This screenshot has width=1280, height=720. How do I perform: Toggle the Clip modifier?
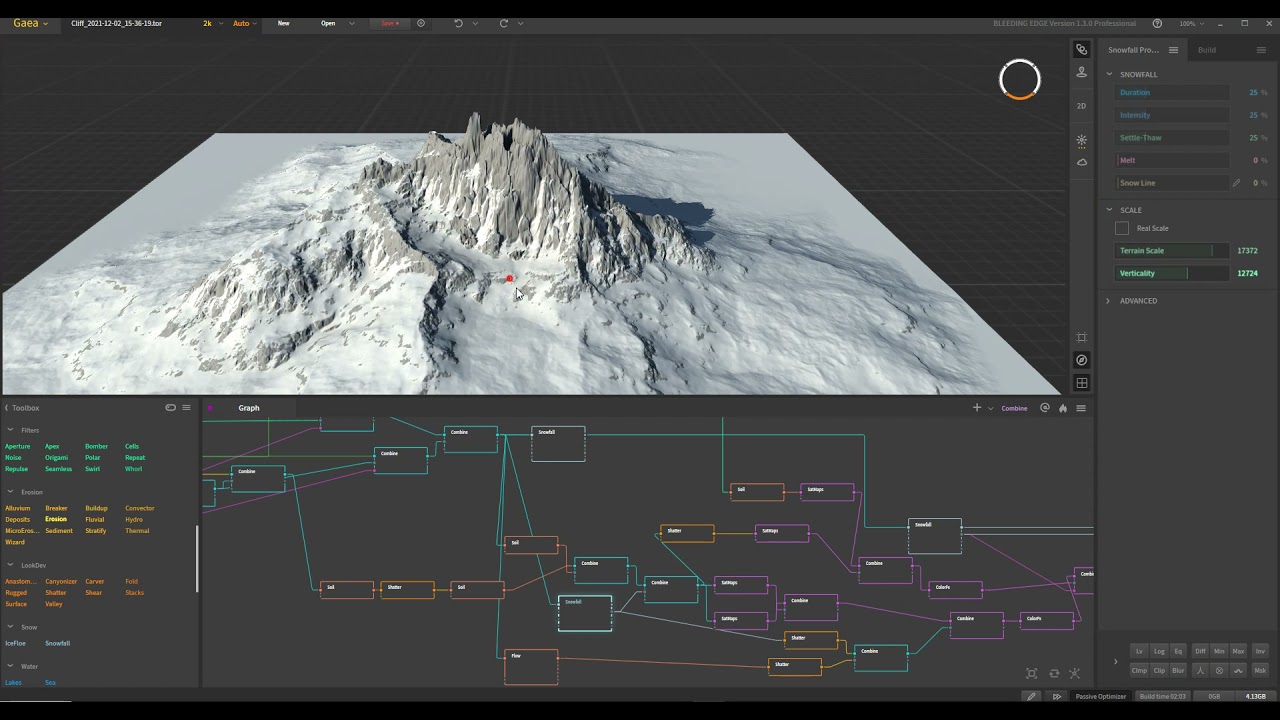point(1159,670)
